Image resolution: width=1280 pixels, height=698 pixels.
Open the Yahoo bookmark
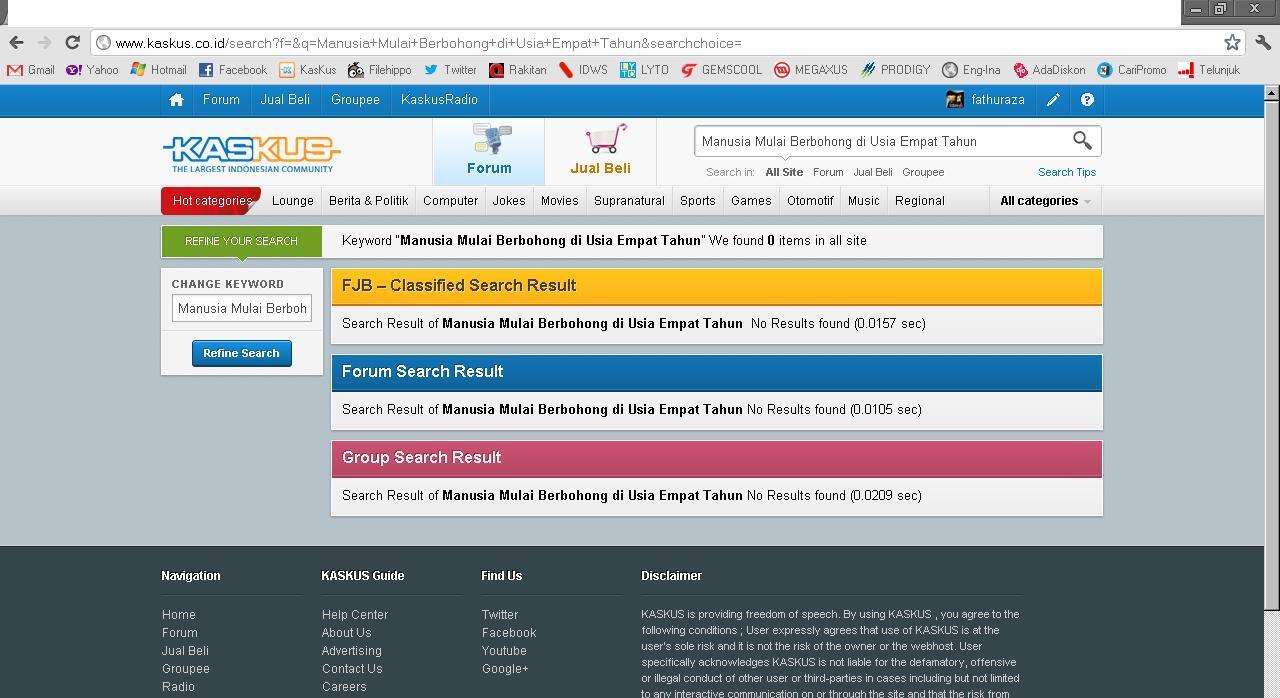[x=92, y=70]
